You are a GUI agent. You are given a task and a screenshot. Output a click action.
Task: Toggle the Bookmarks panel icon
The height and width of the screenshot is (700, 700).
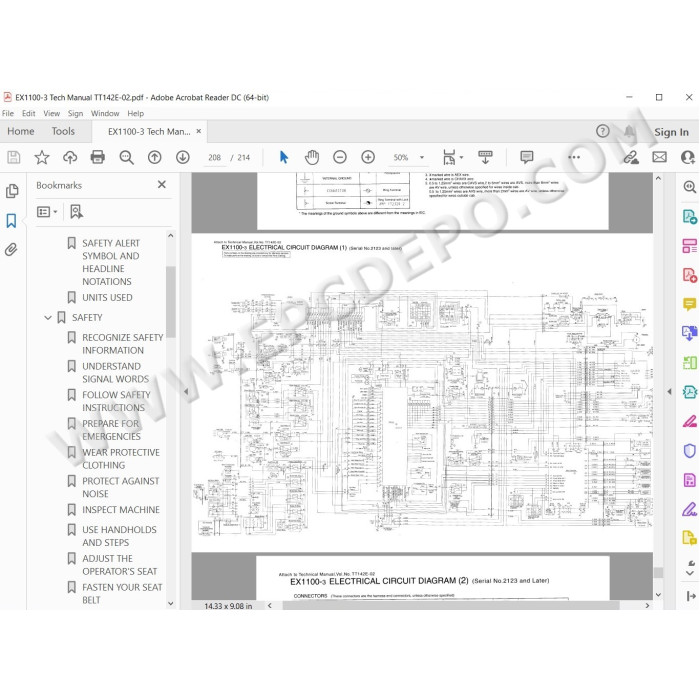tap(11, 221)
